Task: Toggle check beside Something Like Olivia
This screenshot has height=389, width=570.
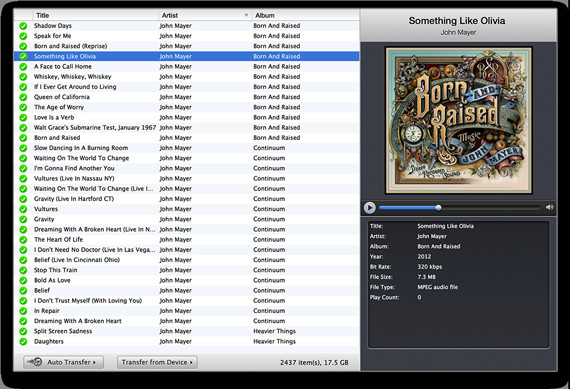Action: pyautogui.click(x=23, y=56)
